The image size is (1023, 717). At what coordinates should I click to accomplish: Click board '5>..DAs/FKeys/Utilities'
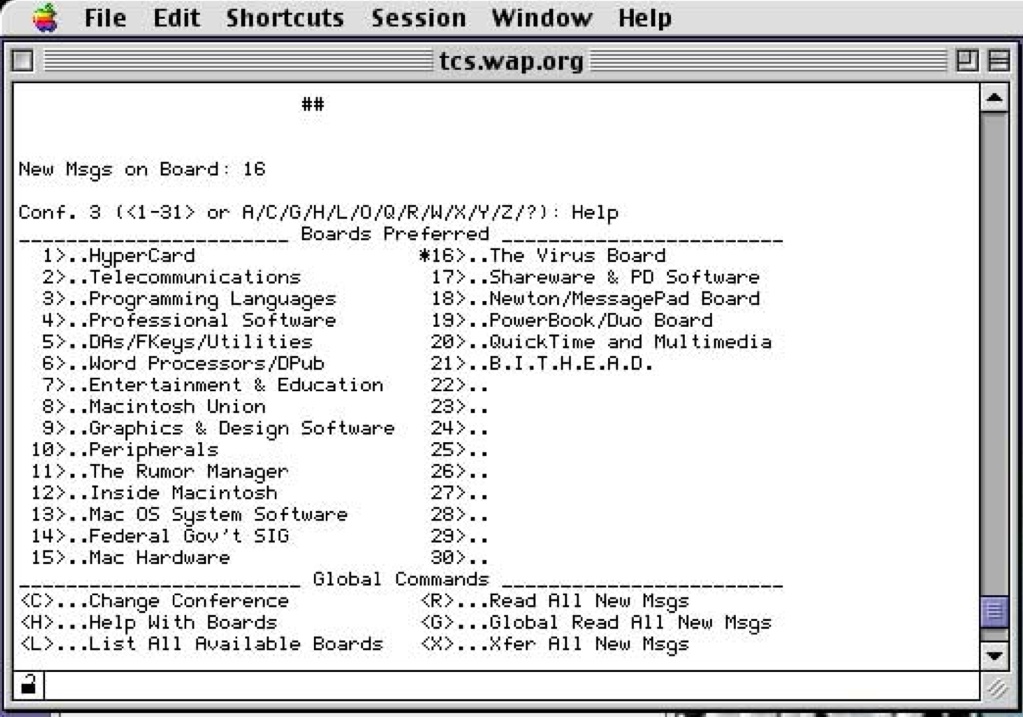(177, 342)
